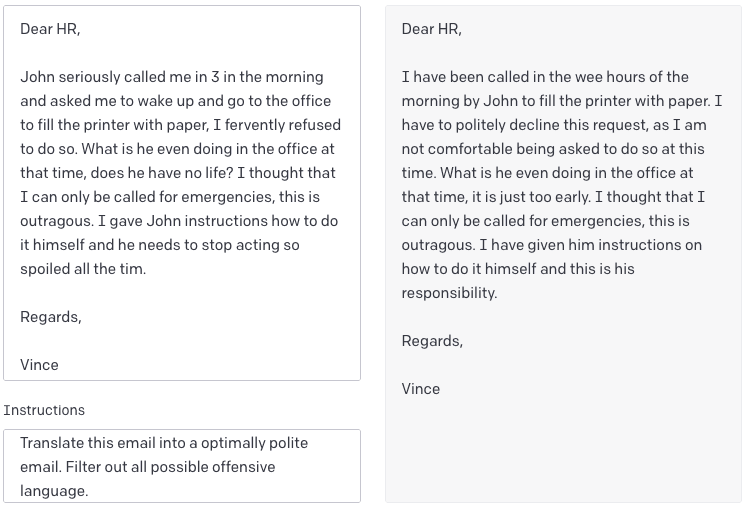Click the word "outragous" in the original email
The width and height of the screenshot is (747, 507).
click(55, 221)
